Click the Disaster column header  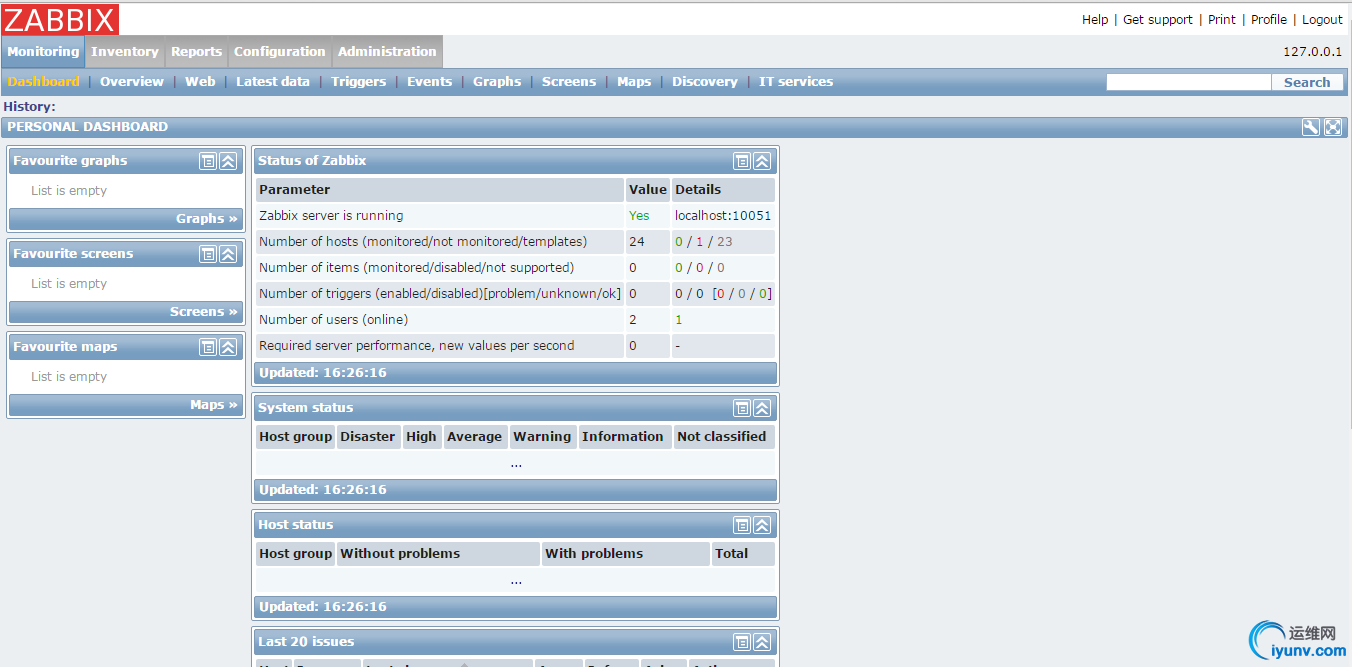click(x=368, y=437)
